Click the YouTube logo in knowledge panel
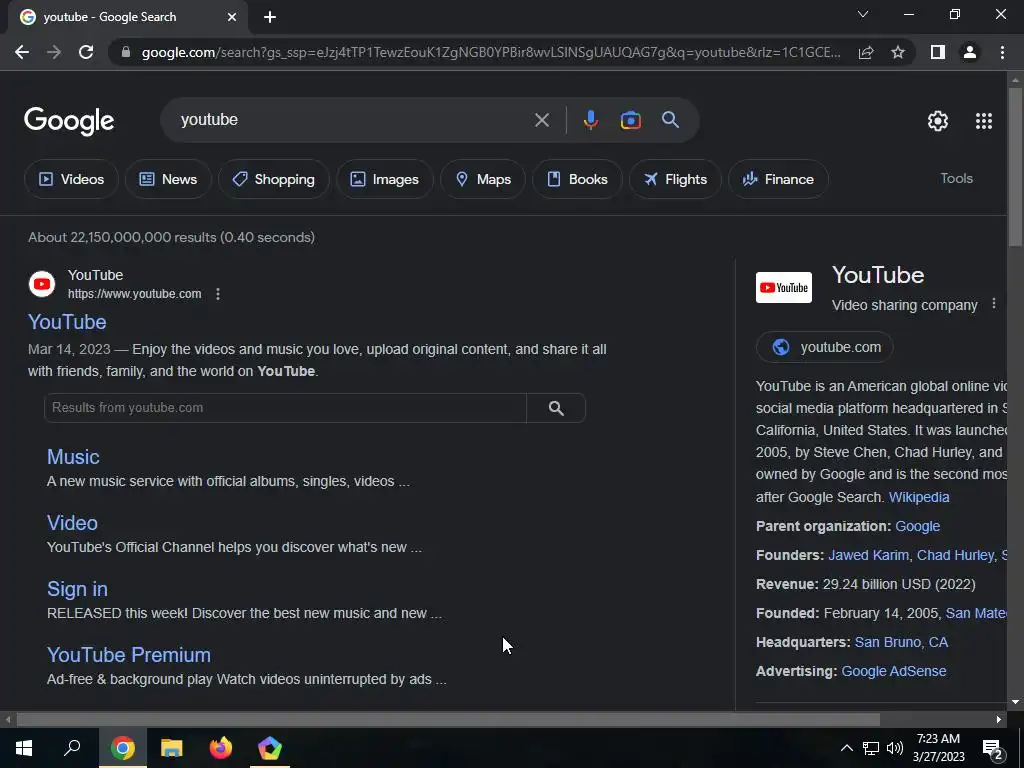The width and height of the screenshot is (1024, 768). click(x=784, y=287)
